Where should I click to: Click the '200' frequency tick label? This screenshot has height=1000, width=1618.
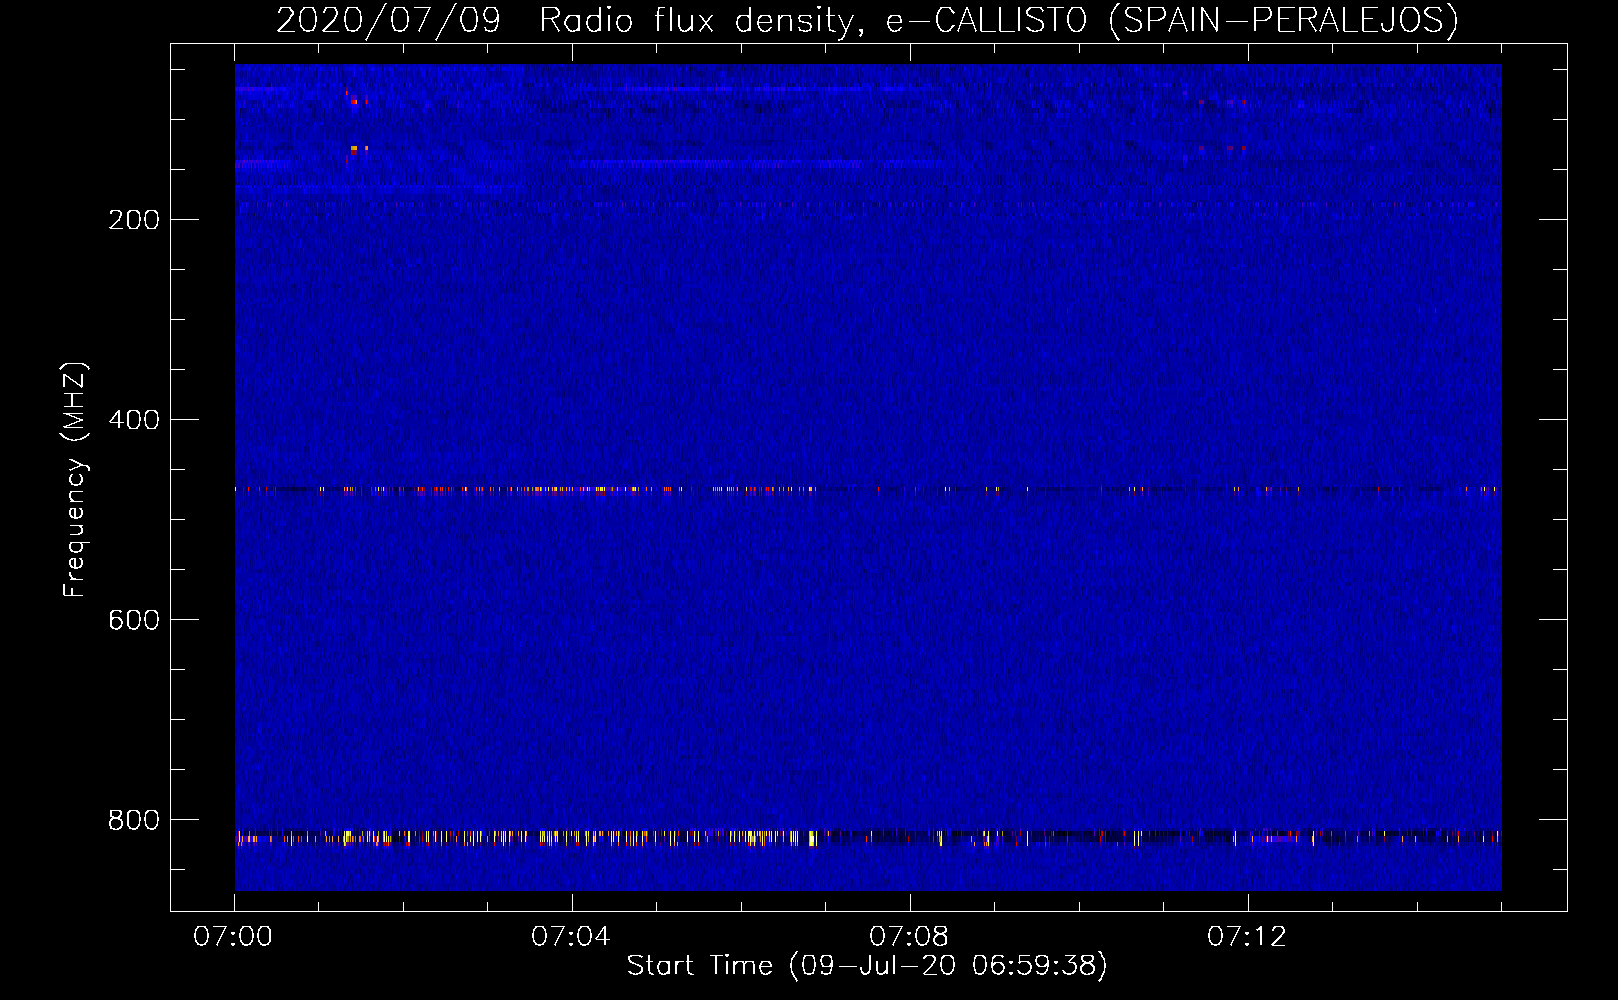click(x=134, y=220)
